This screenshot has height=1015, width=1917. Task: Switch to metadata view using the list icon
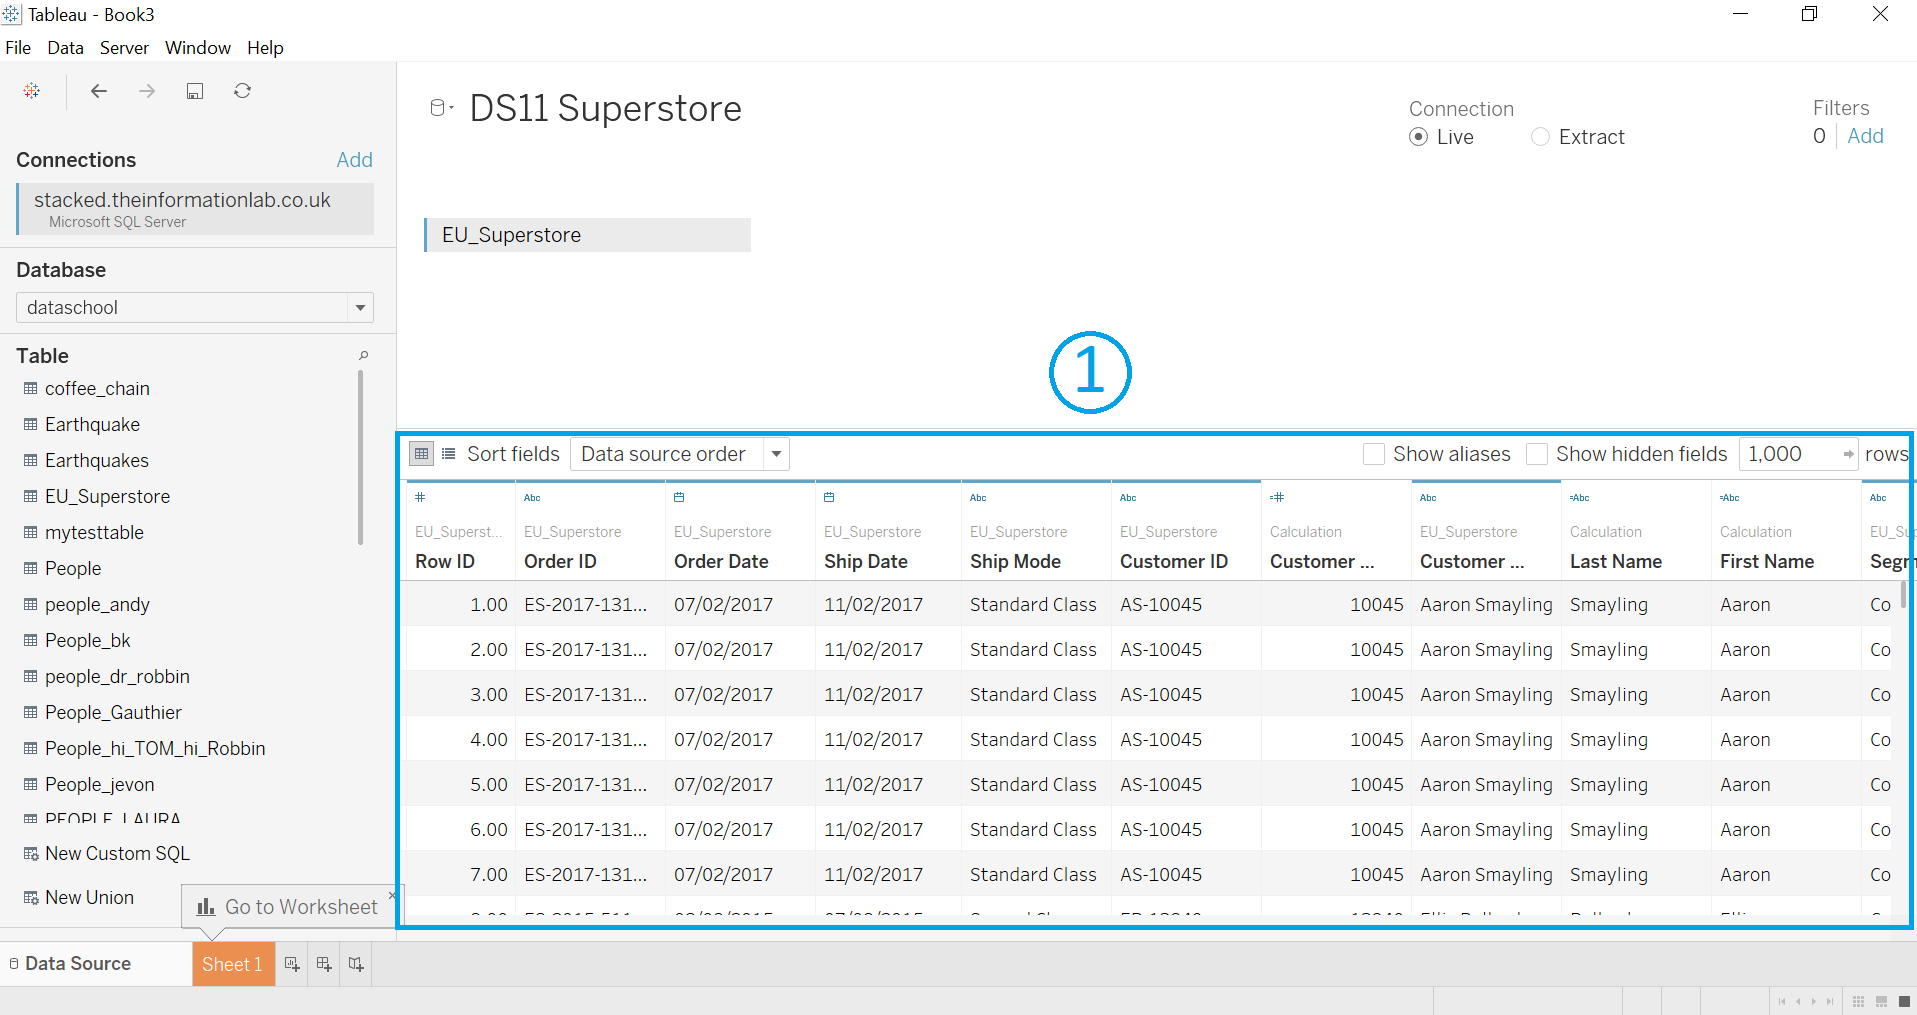click(x=448, y=453)
